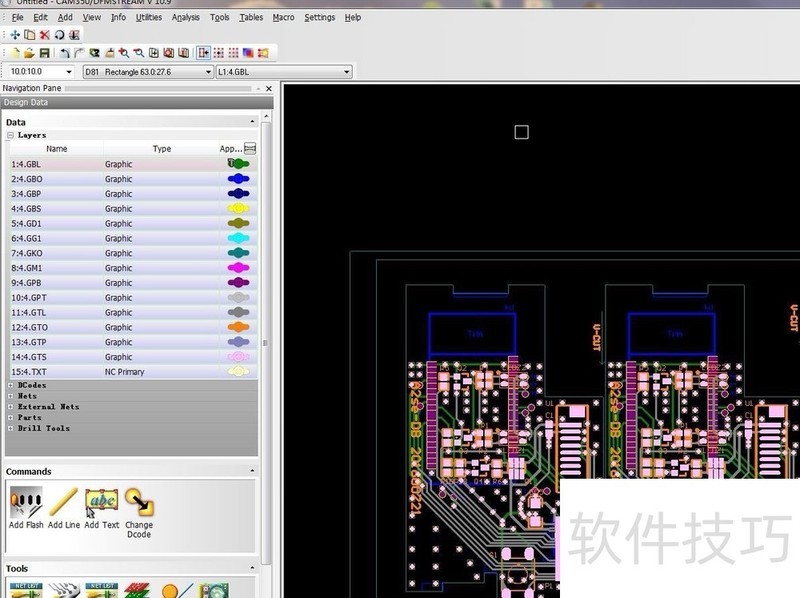Click the Open folder toolbar icon
This screenshot has width=800, height=598.
click(x=30, y=53)
